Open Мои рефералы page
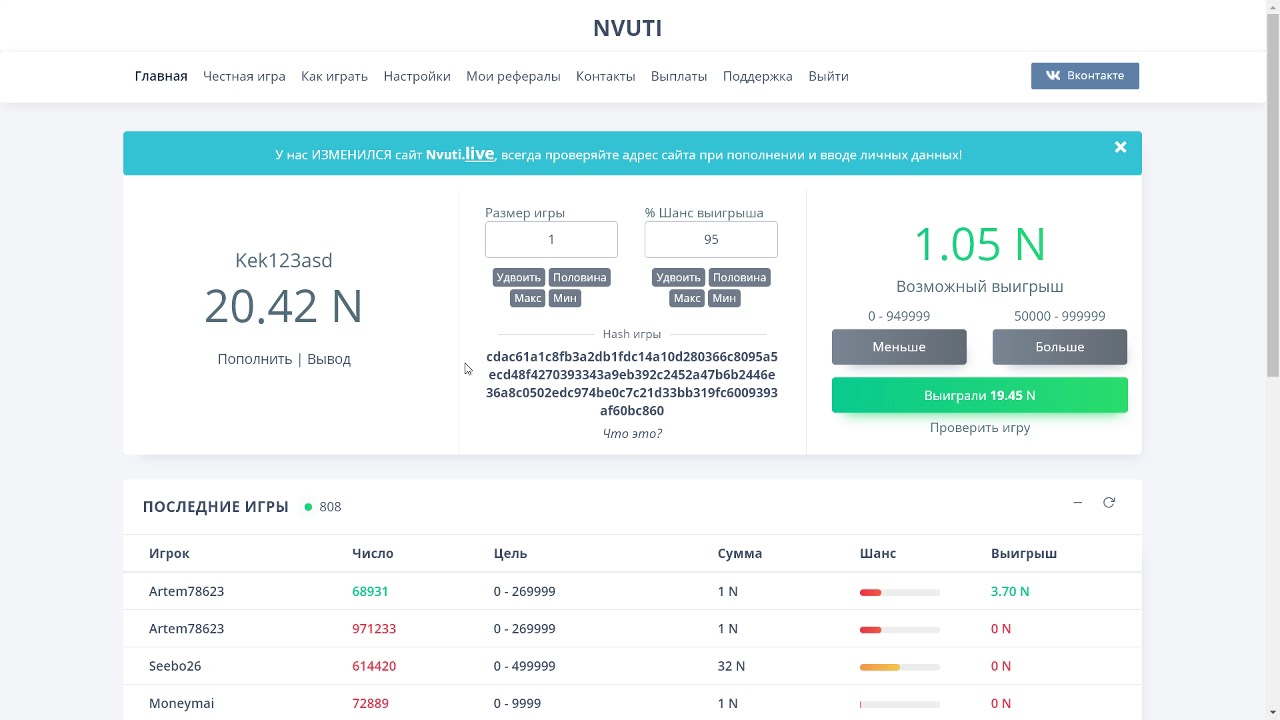 tap(513, 76)
